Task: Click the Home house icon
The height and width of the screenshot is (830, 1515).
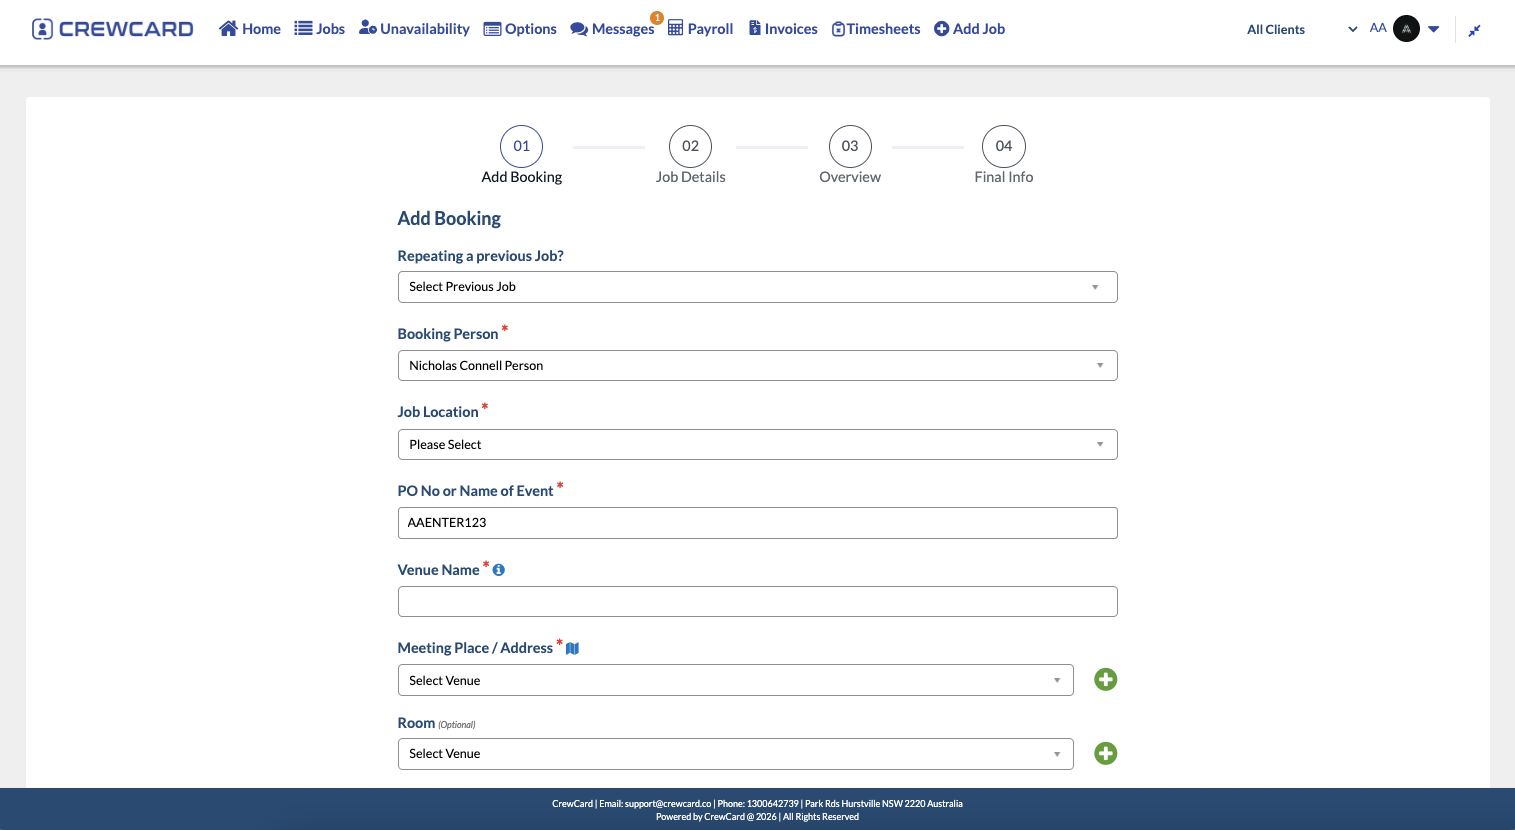Action: click(228, 28)
